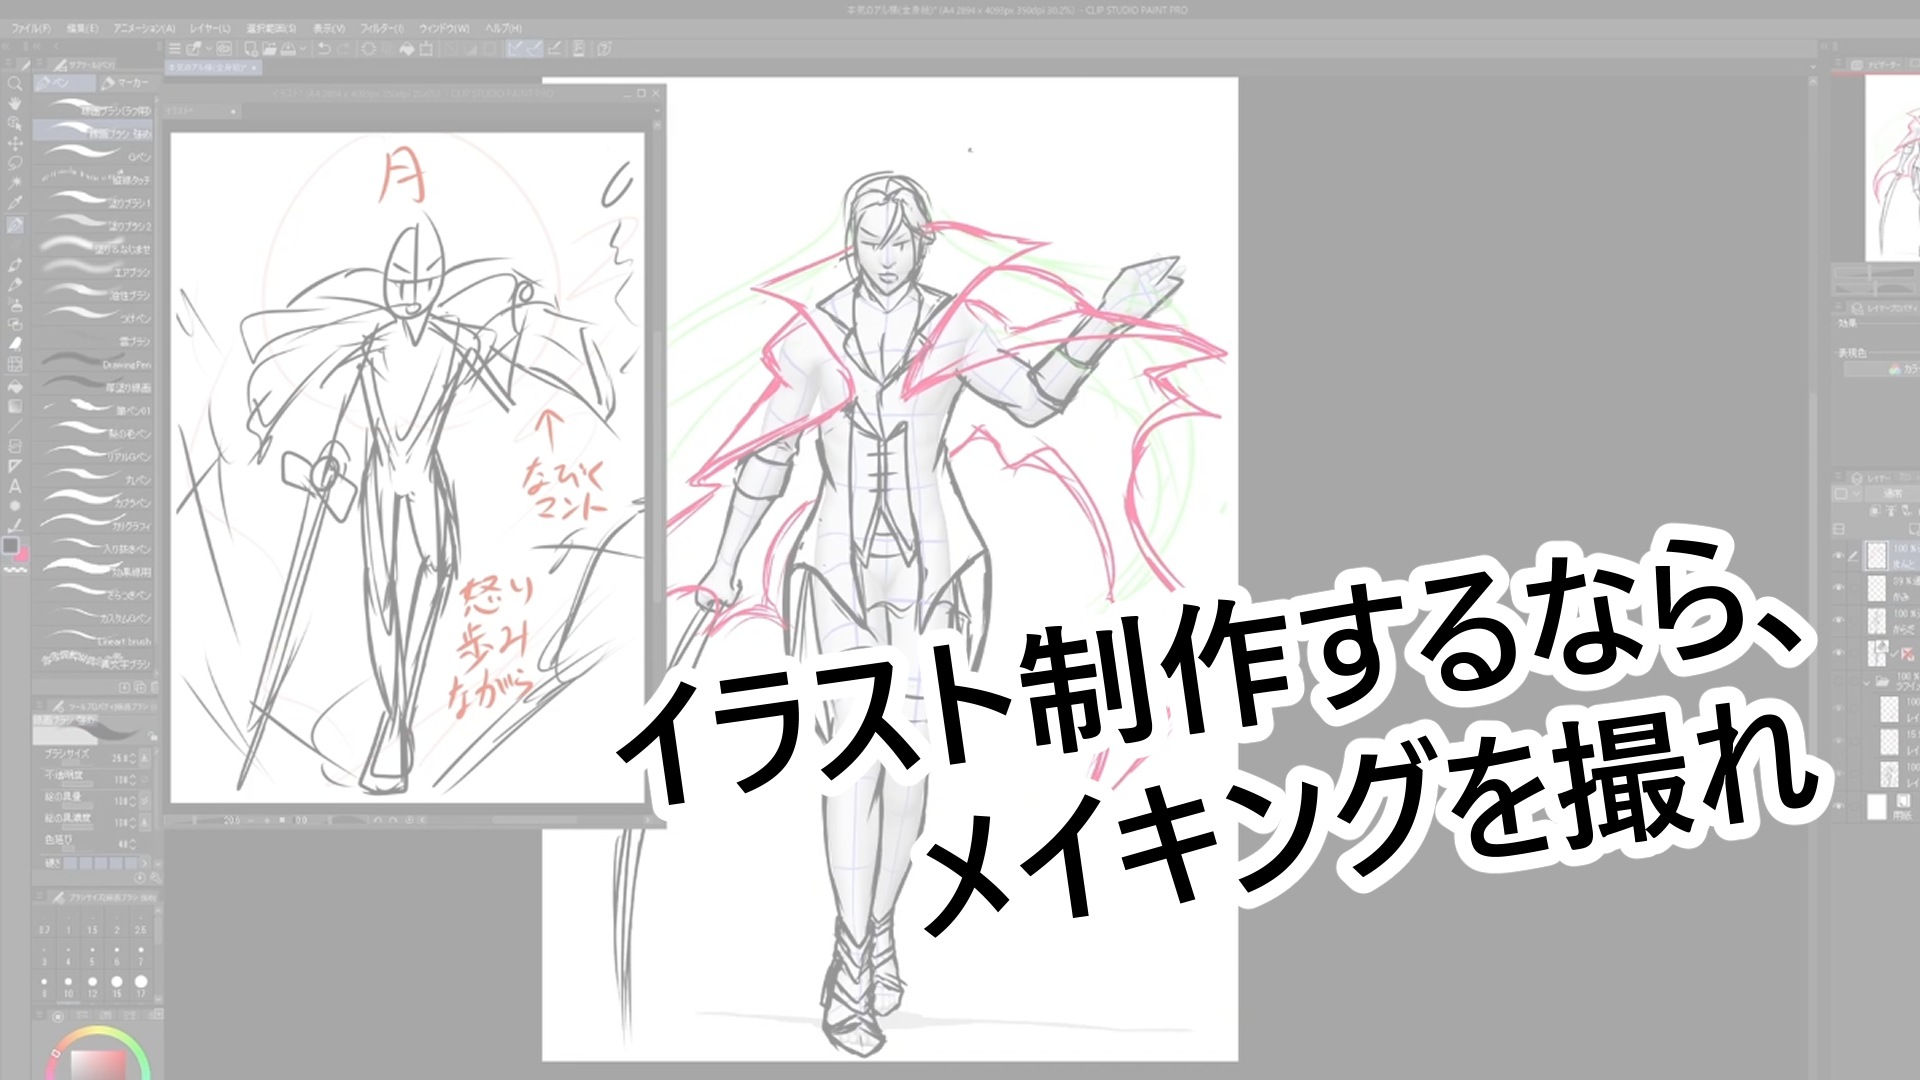The height and width of the screenshot is (1080, 1920).
Task: Select the Hand move tool
Action: coord(15,104)
